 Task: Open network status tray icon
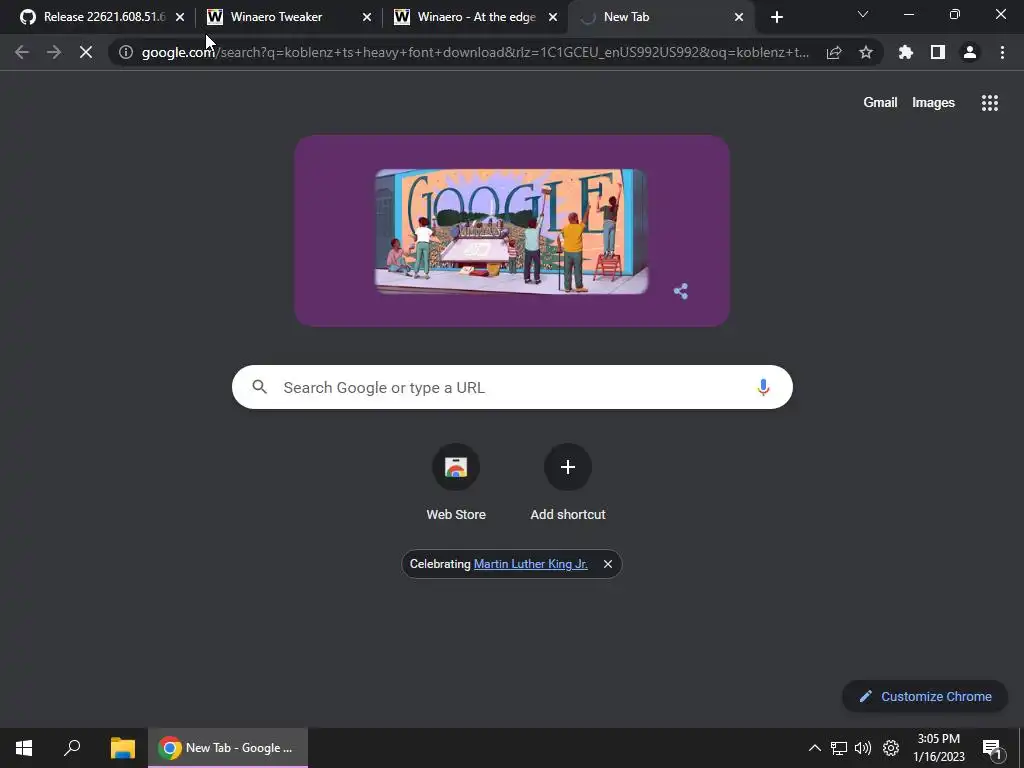pos(839,748)
